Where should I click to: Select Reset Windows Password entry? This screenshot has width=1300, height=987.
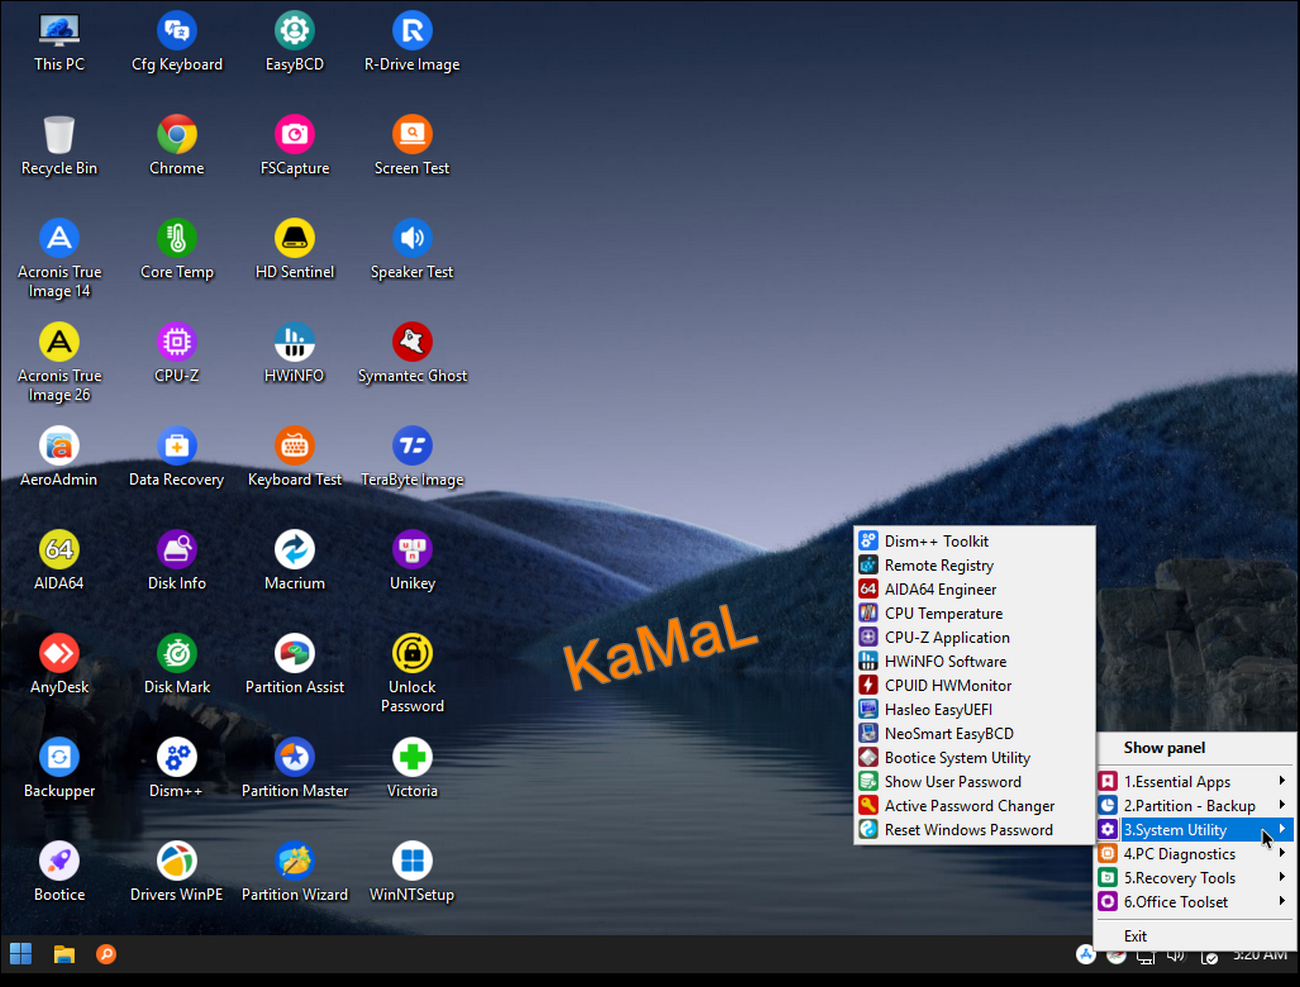pos(974,829)
